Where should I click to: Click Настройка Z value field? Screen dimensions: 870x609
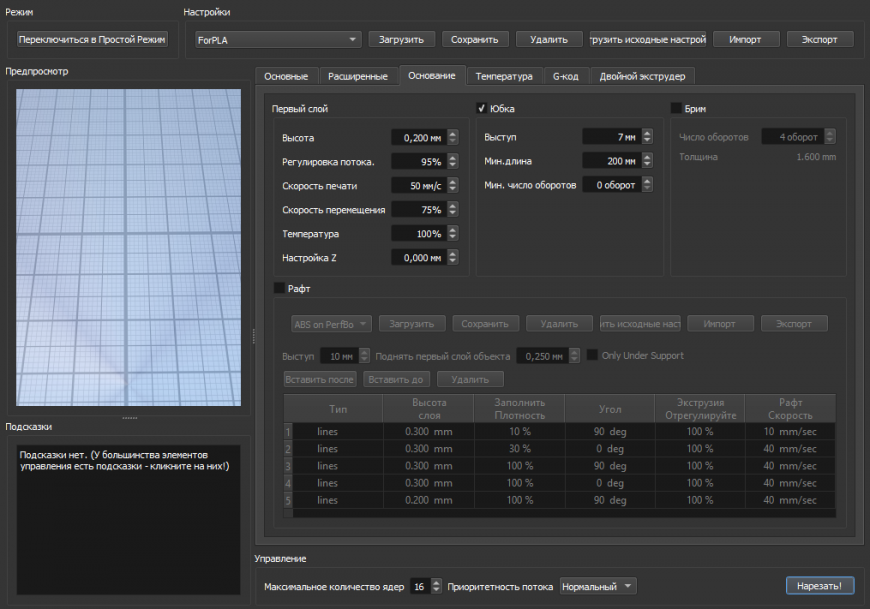click(x=419, y=257)
